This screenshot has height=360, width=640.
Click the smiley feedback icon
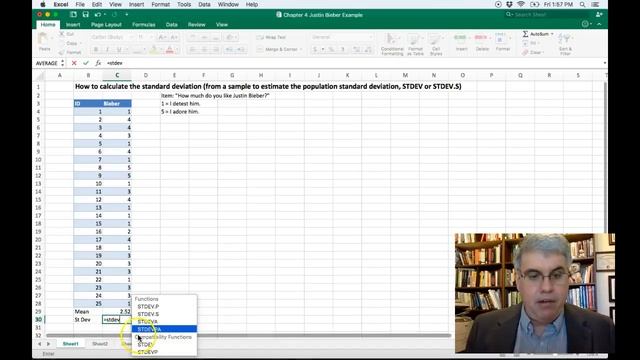point(585,24)
